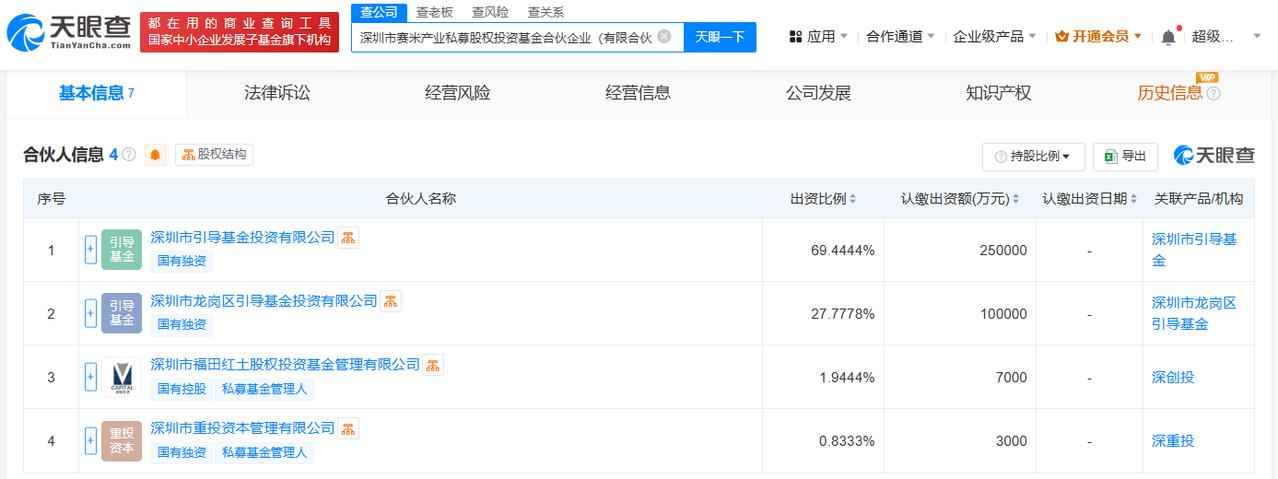Click the 引导基金 logo in row 2
The height and width of the screenshot is (479, 1278).
click(122, 313)
